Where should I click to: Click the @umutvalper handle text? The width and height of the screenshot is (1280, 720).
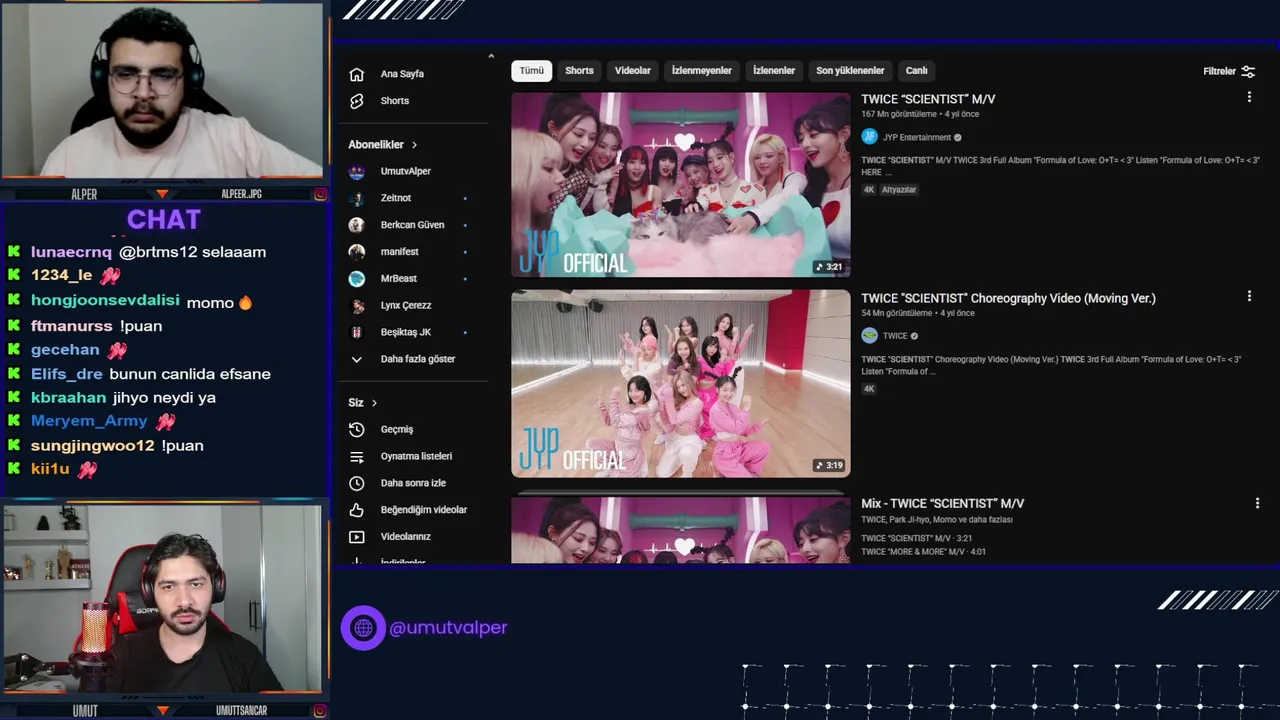click(x=448, y=628)
